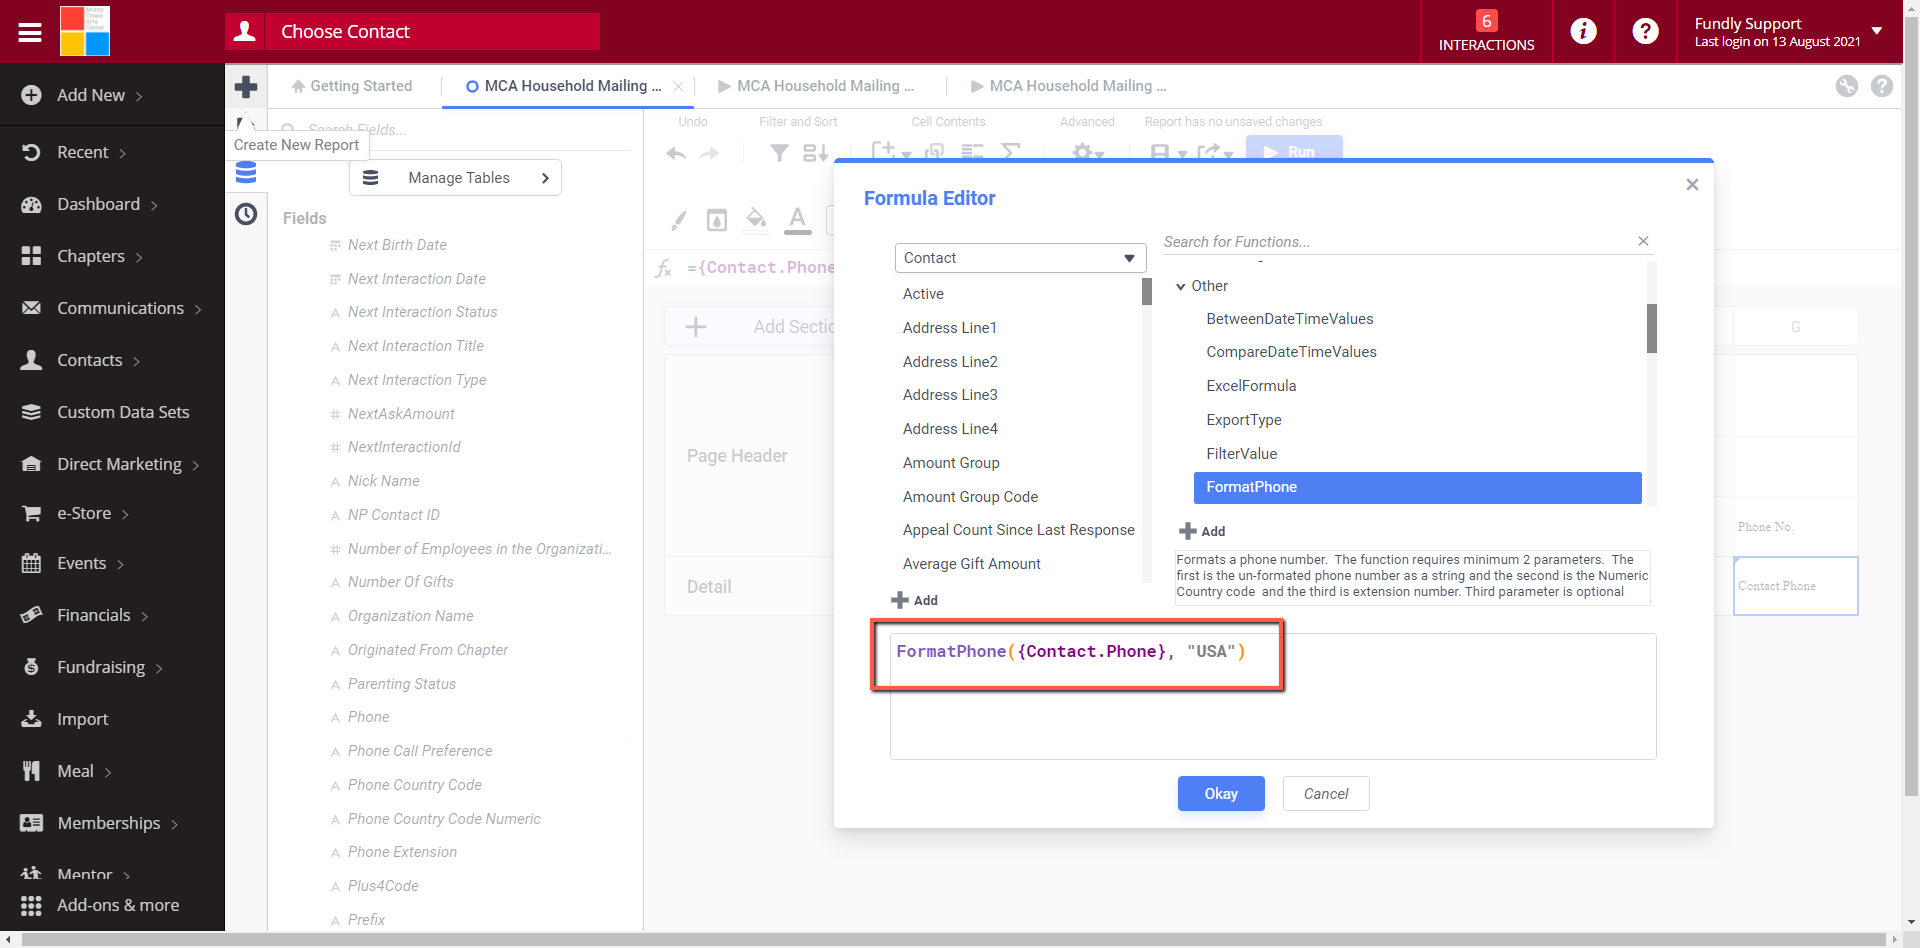Open Manage Tables menu
This screenshot has height=948, width=1920.
tap(455, 178)
